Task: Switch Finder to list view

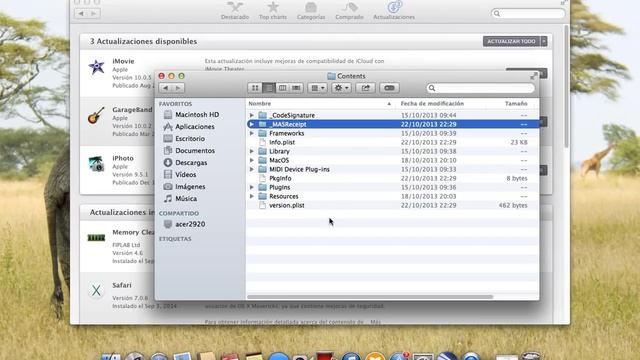Action: (269, 88)
